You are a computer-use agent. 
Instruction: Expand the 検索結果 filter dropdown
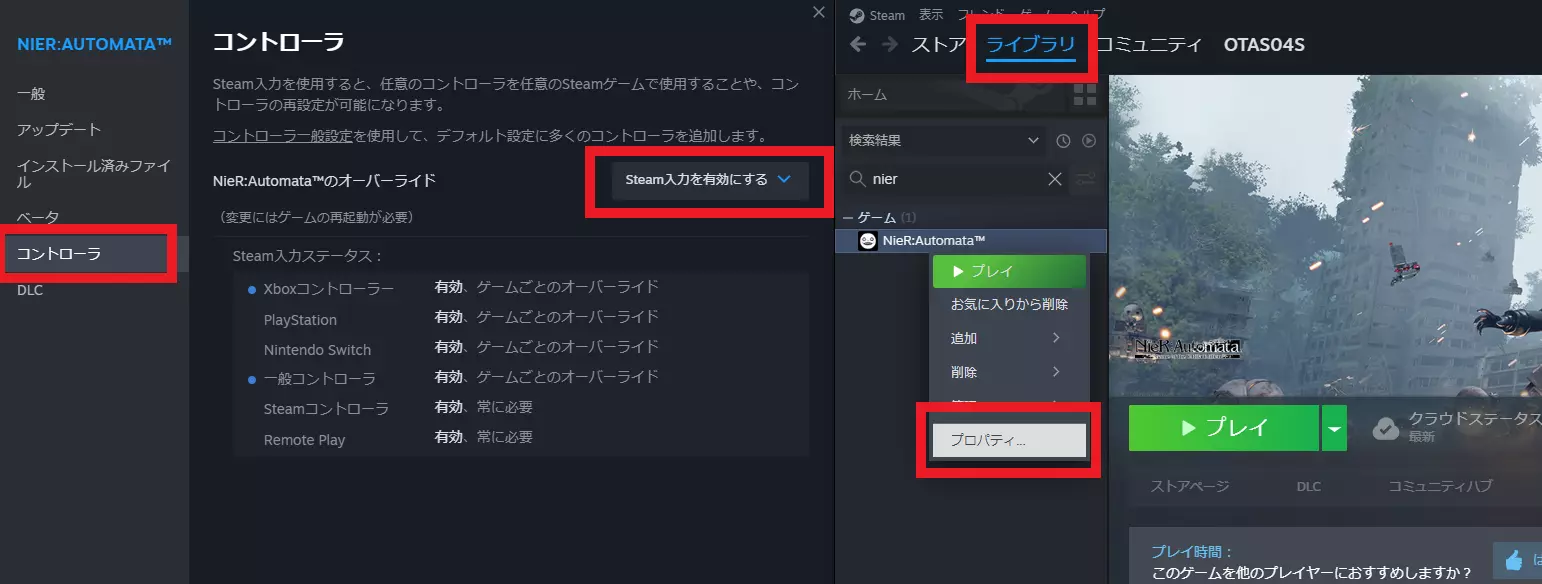tap(944, 141)
